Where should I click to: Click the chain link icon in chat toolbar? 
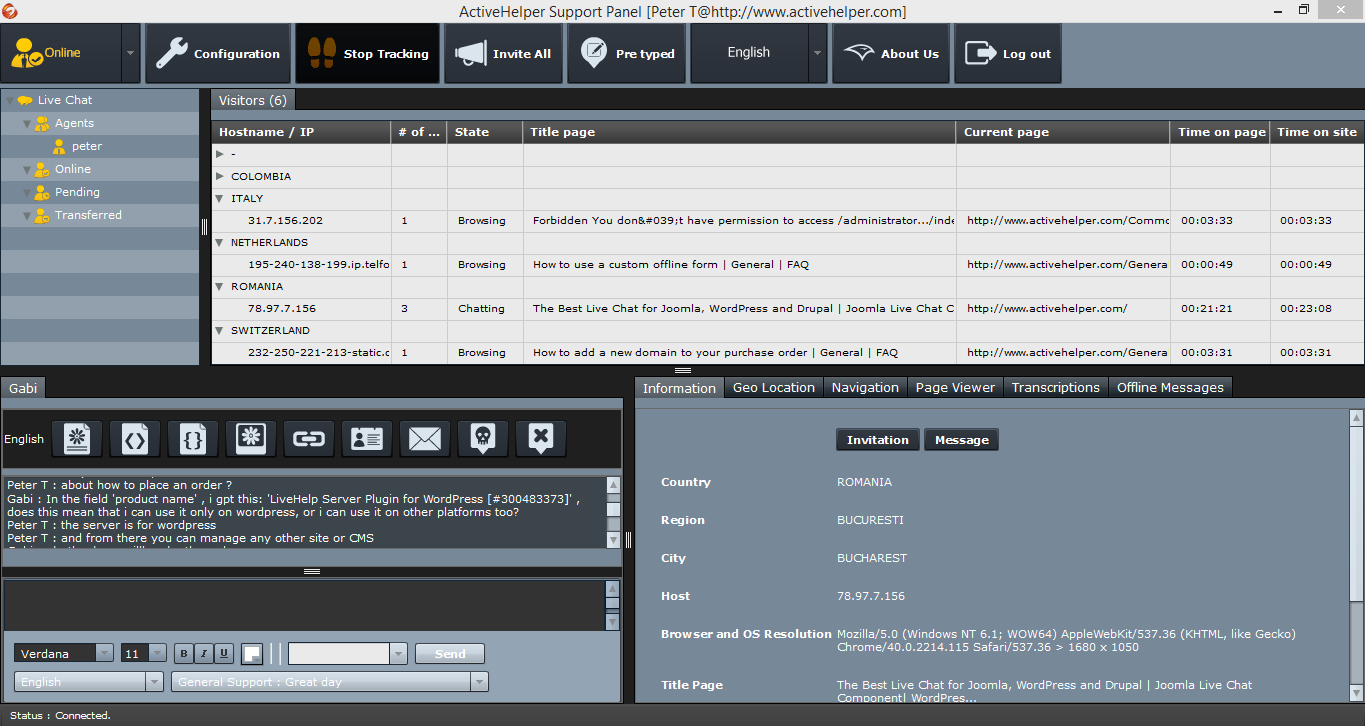pos(309,438)
